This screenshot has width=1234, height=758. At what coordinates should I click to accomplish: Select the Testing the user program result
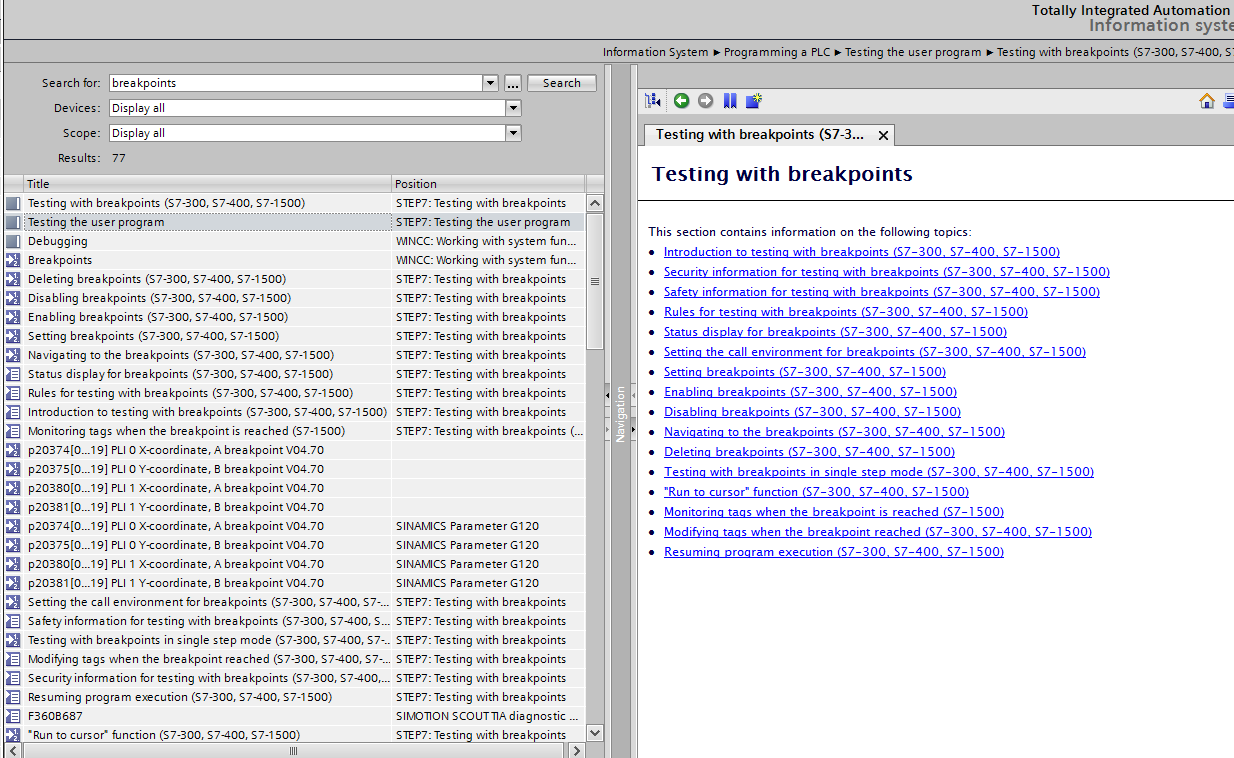295,222
